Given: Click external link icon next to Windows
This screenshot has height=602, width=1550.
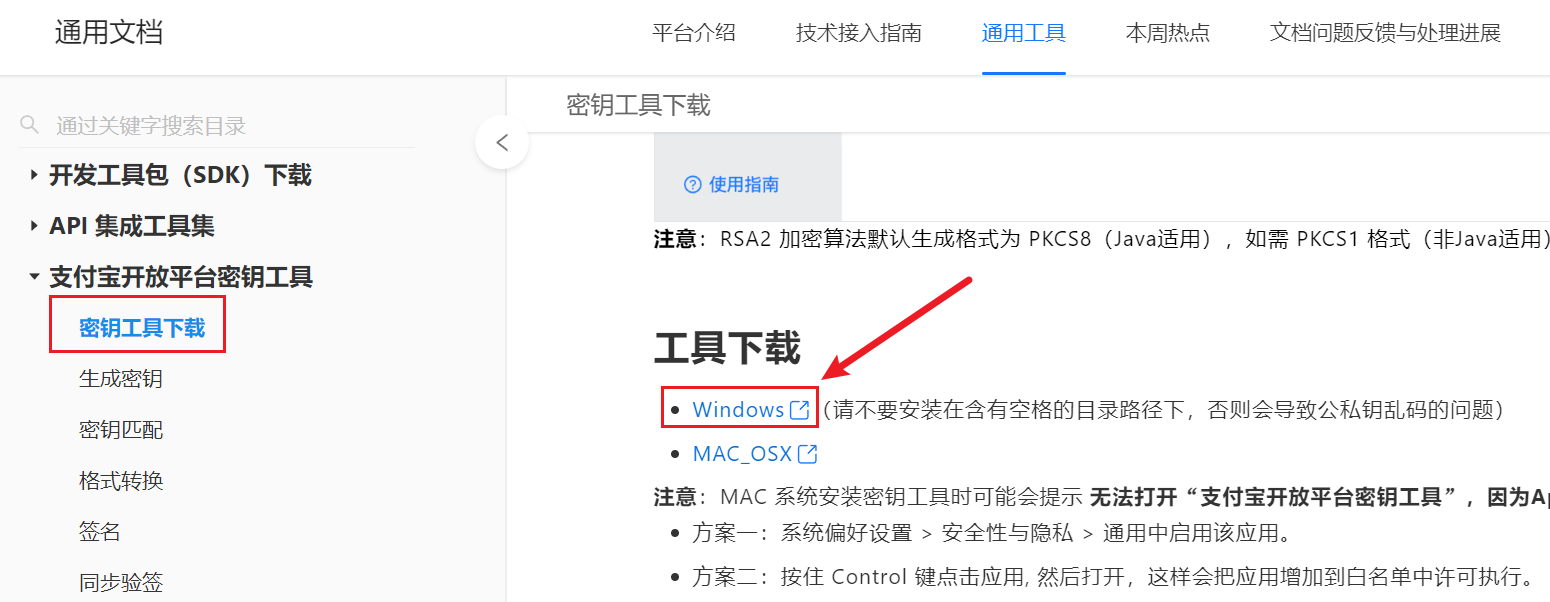Looking at the screenshot, I should [800, 410].
